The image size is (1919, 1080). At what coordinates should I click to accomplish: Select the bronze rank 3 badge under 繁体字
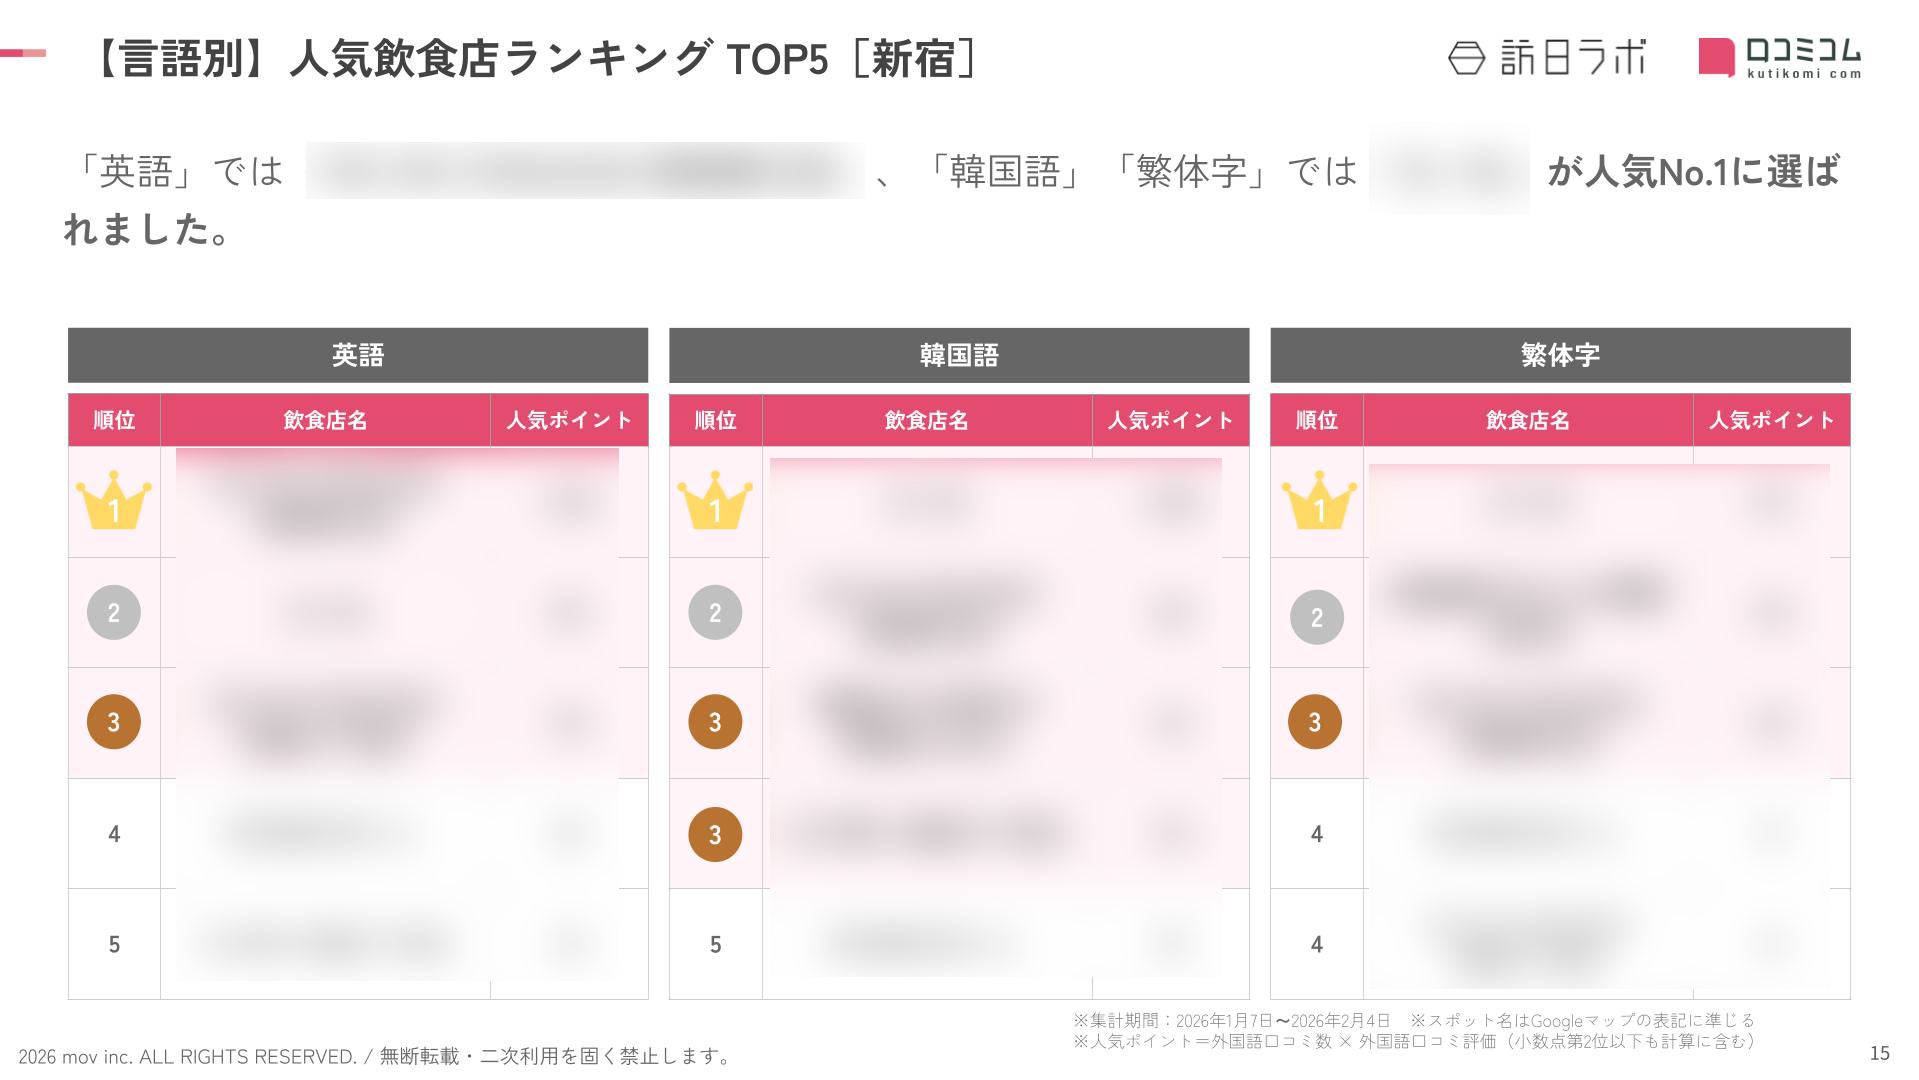point(1315,721)
